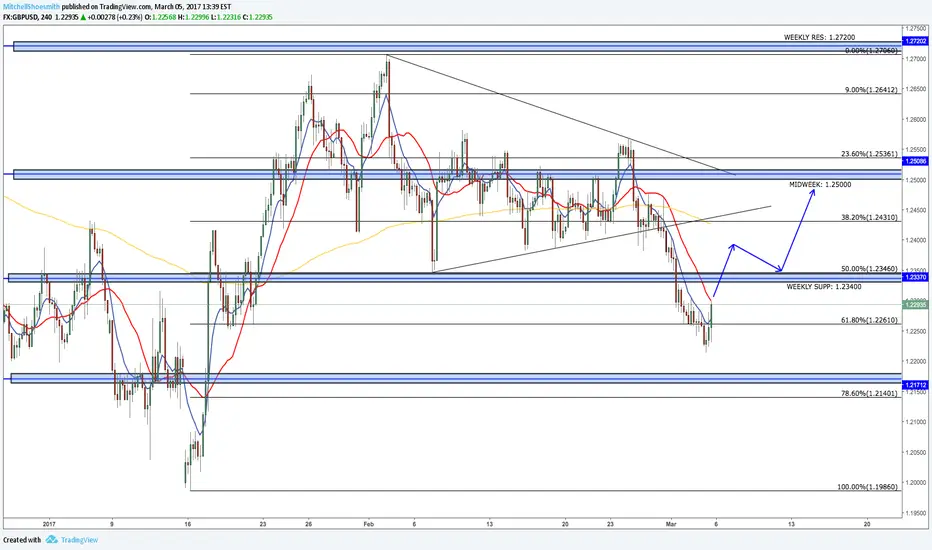932x550 pixels.
Task: Click the close value C:1.22935
Action: (258, 17)
